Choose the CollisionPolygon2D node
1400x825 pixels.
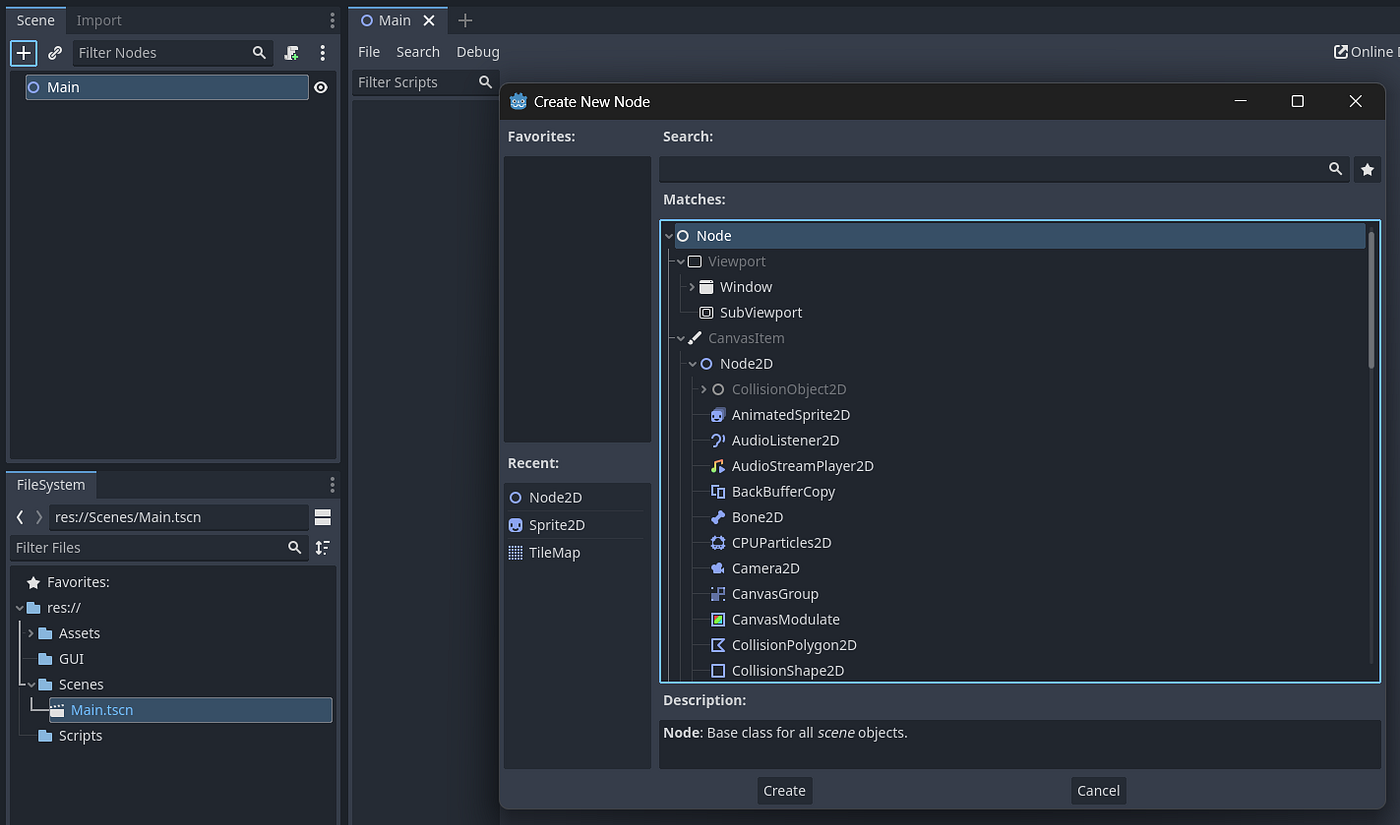click(x=794, y=645)
